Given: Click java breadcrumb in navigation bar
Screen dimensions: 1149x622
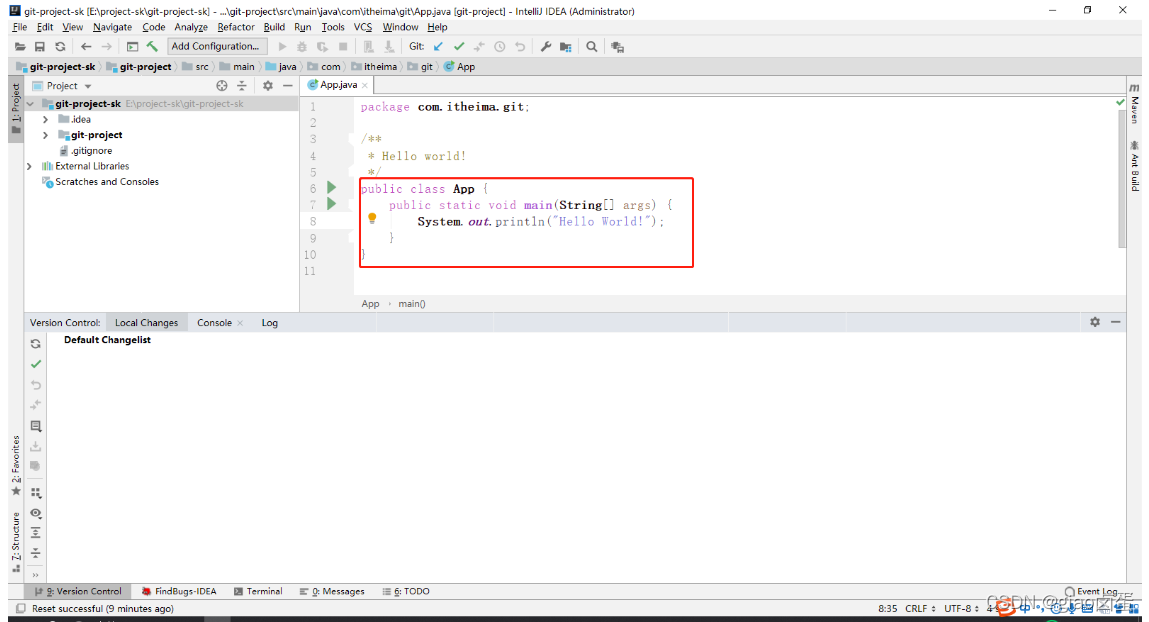Looking at the screenshot, I should (281, 67).
